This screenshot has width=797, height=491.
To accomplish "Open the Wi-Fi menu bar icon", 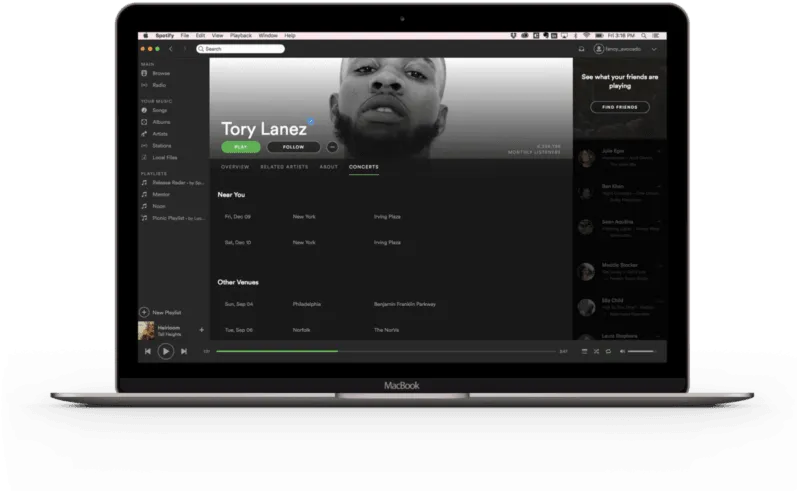I will pyautogui.click(x=587, y=36).
